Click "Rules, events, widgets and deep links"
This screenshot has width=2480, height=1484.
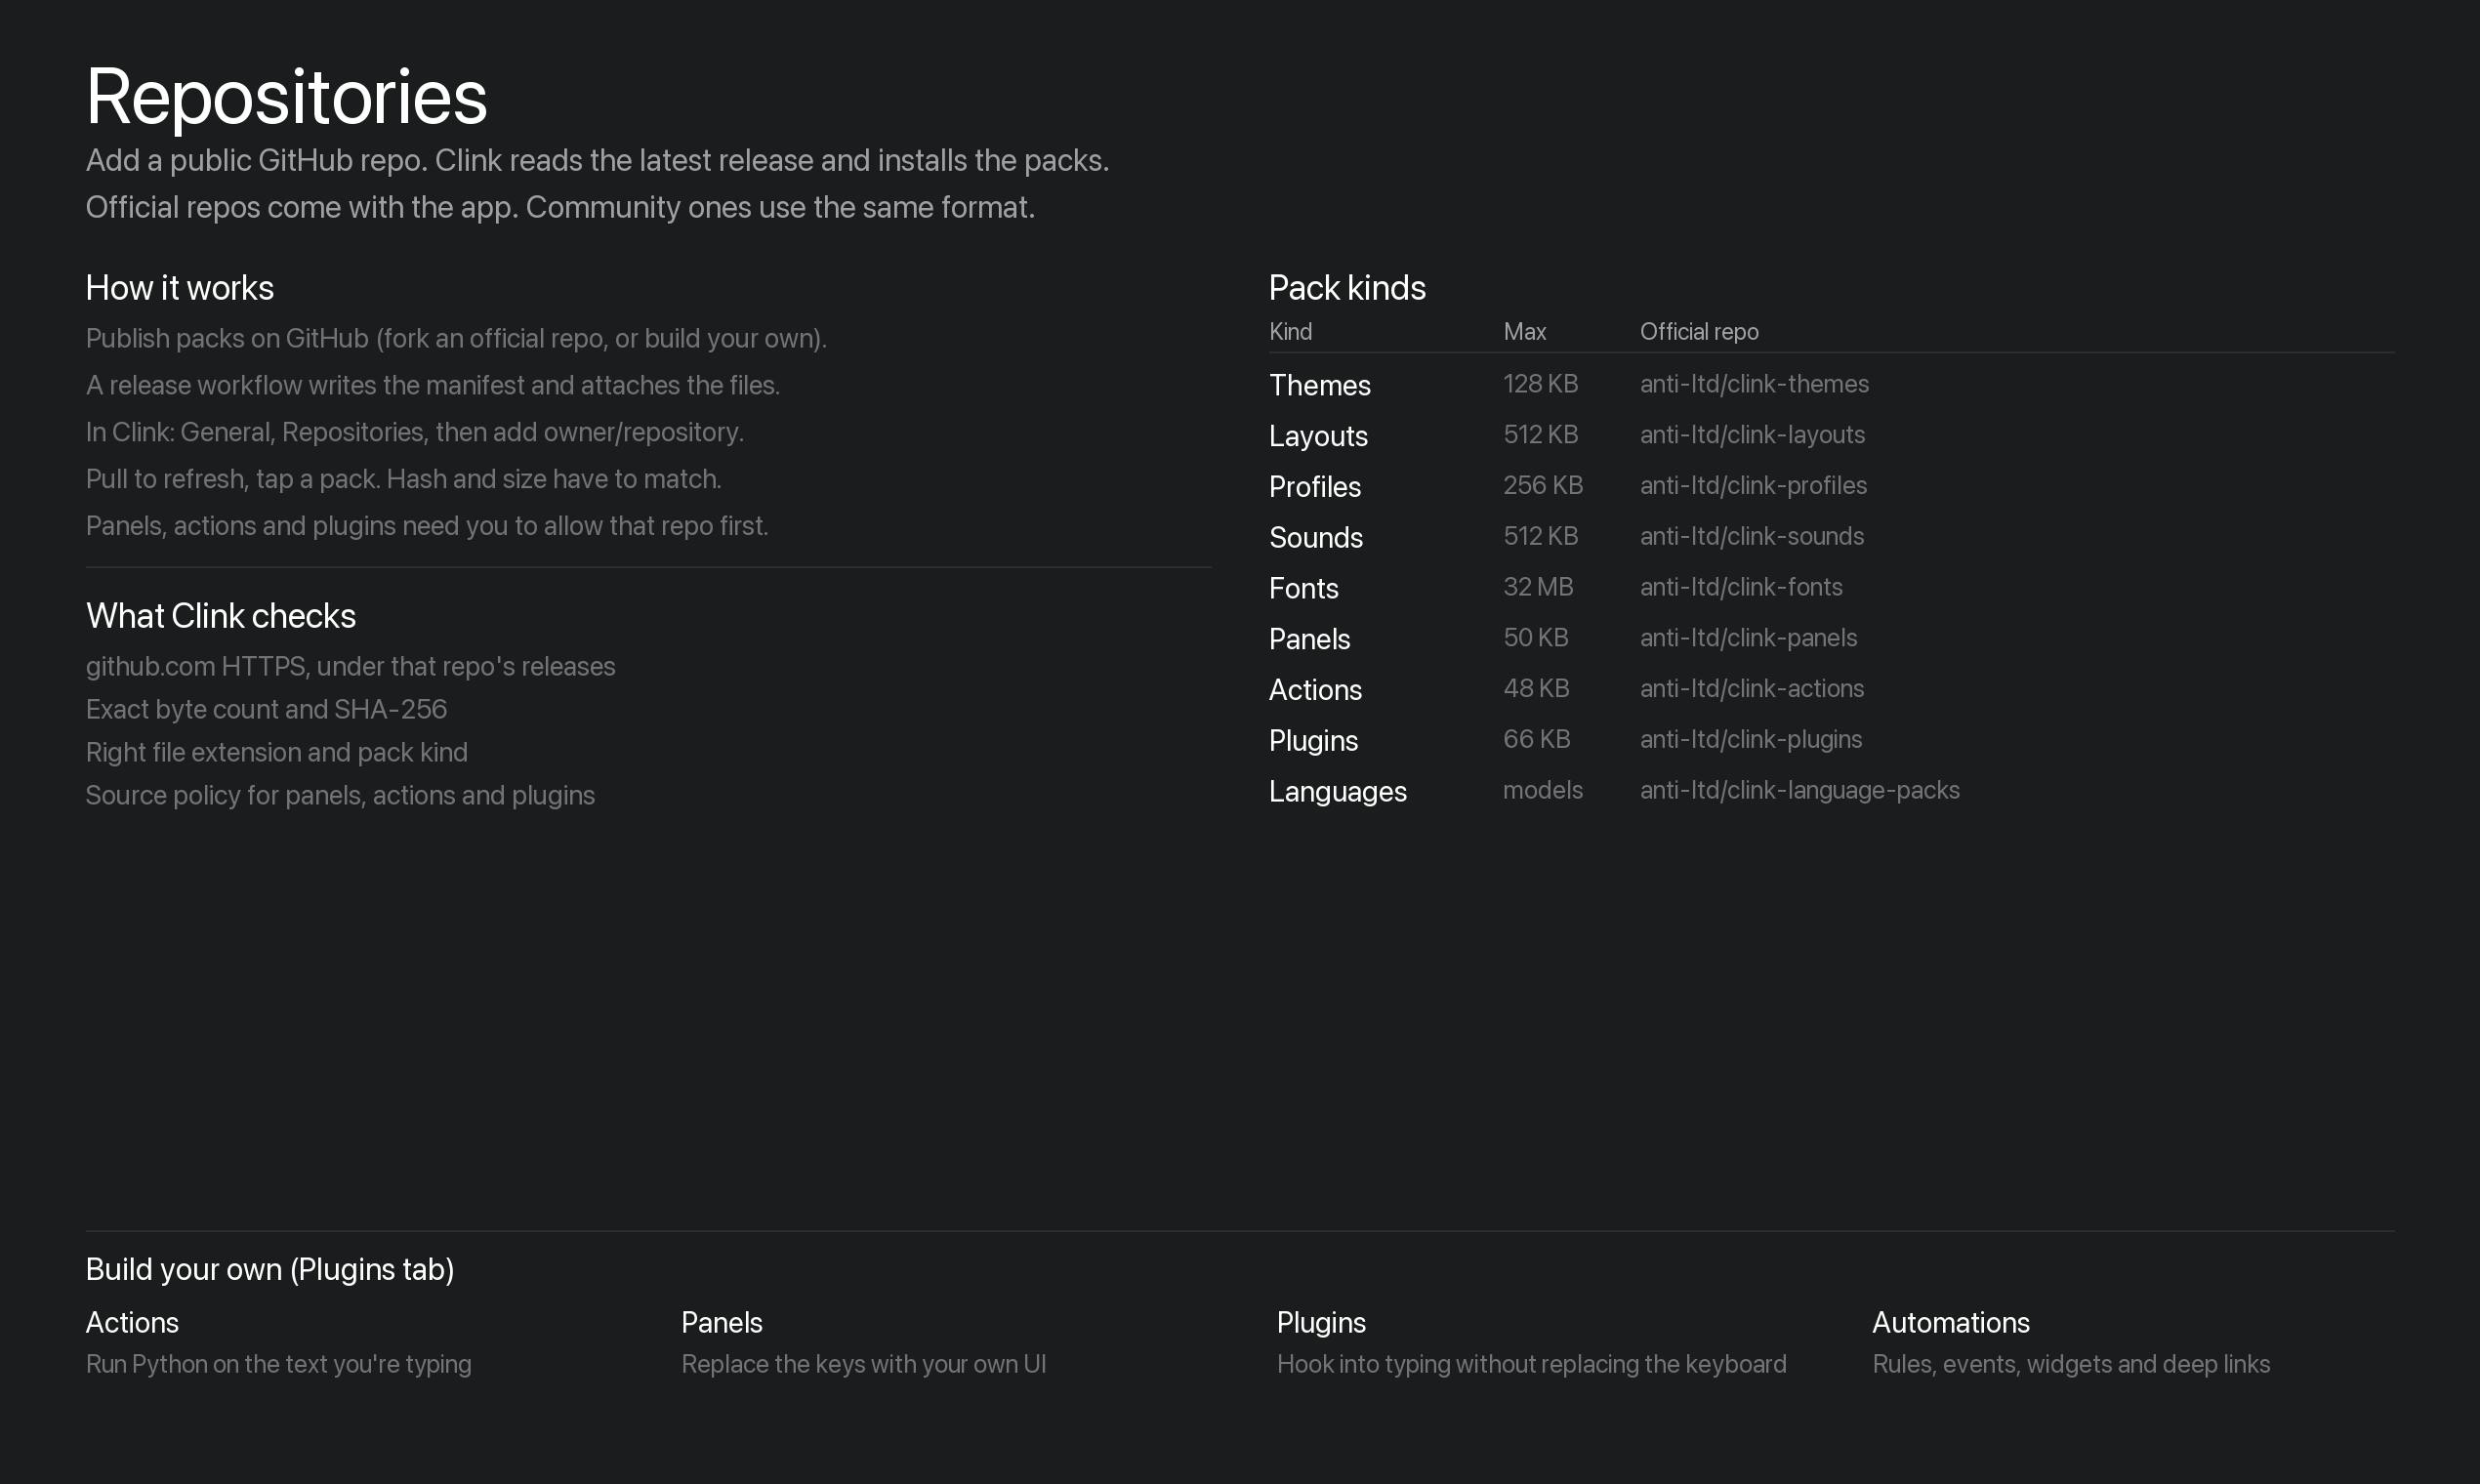pos(2072,1365)
